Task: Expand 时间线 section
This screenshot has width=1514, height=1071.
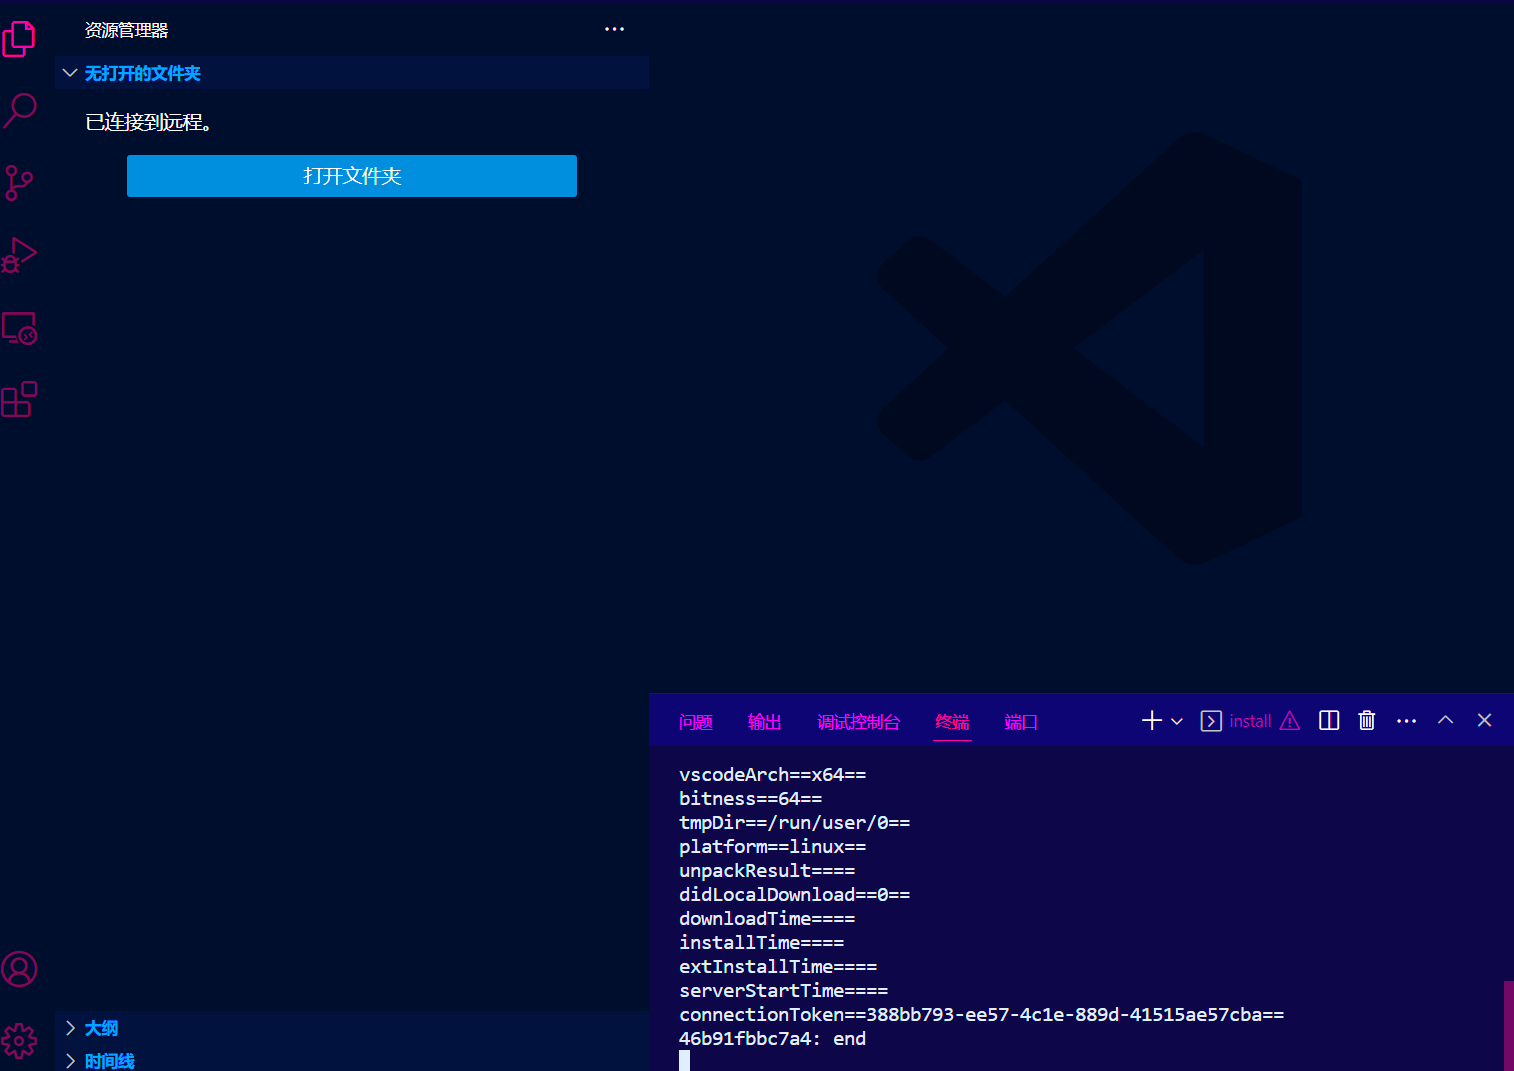Action: click(x=352, y=1061)
